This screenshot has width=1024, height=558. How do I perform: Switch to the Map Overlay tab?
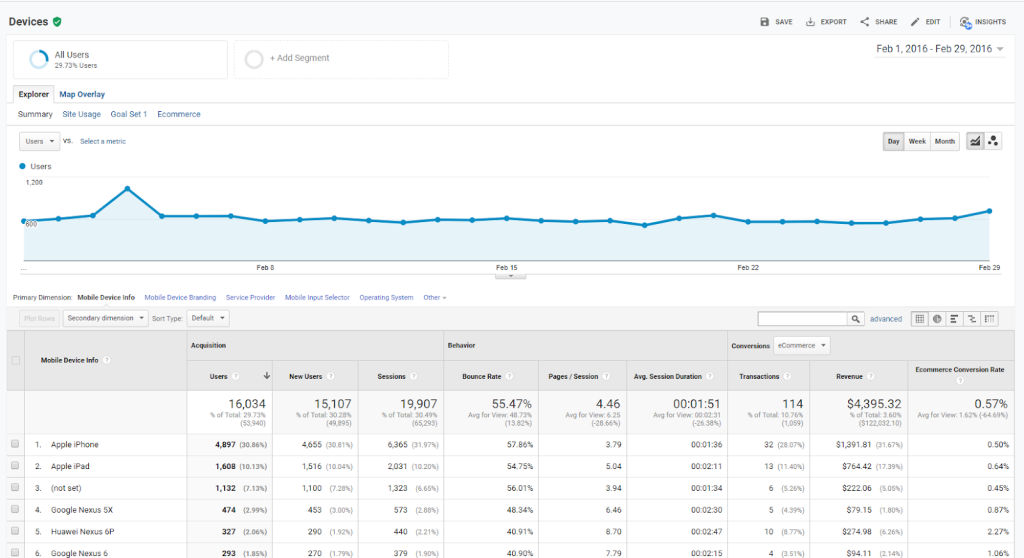(82, 95)
